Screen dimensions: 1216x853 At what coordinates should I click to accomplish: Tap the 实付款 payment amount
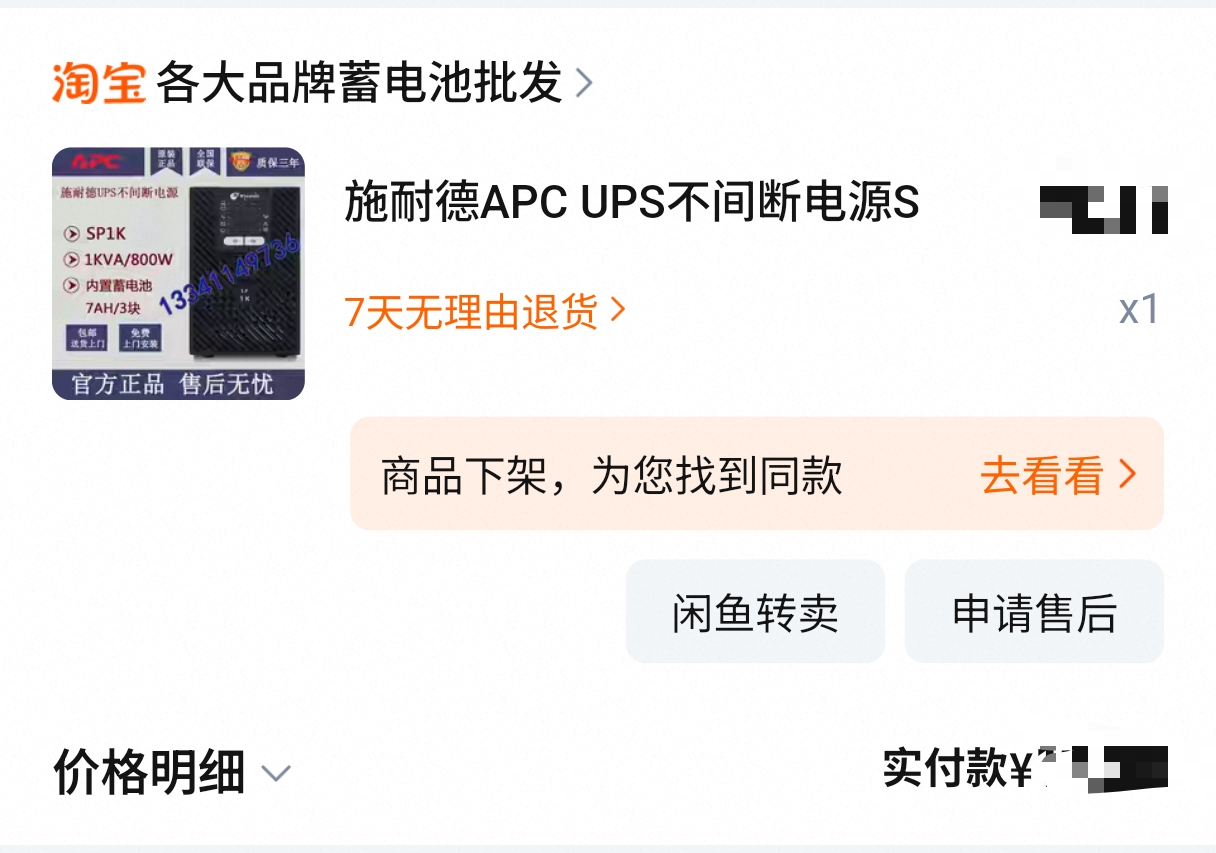tap(1026, 768)
